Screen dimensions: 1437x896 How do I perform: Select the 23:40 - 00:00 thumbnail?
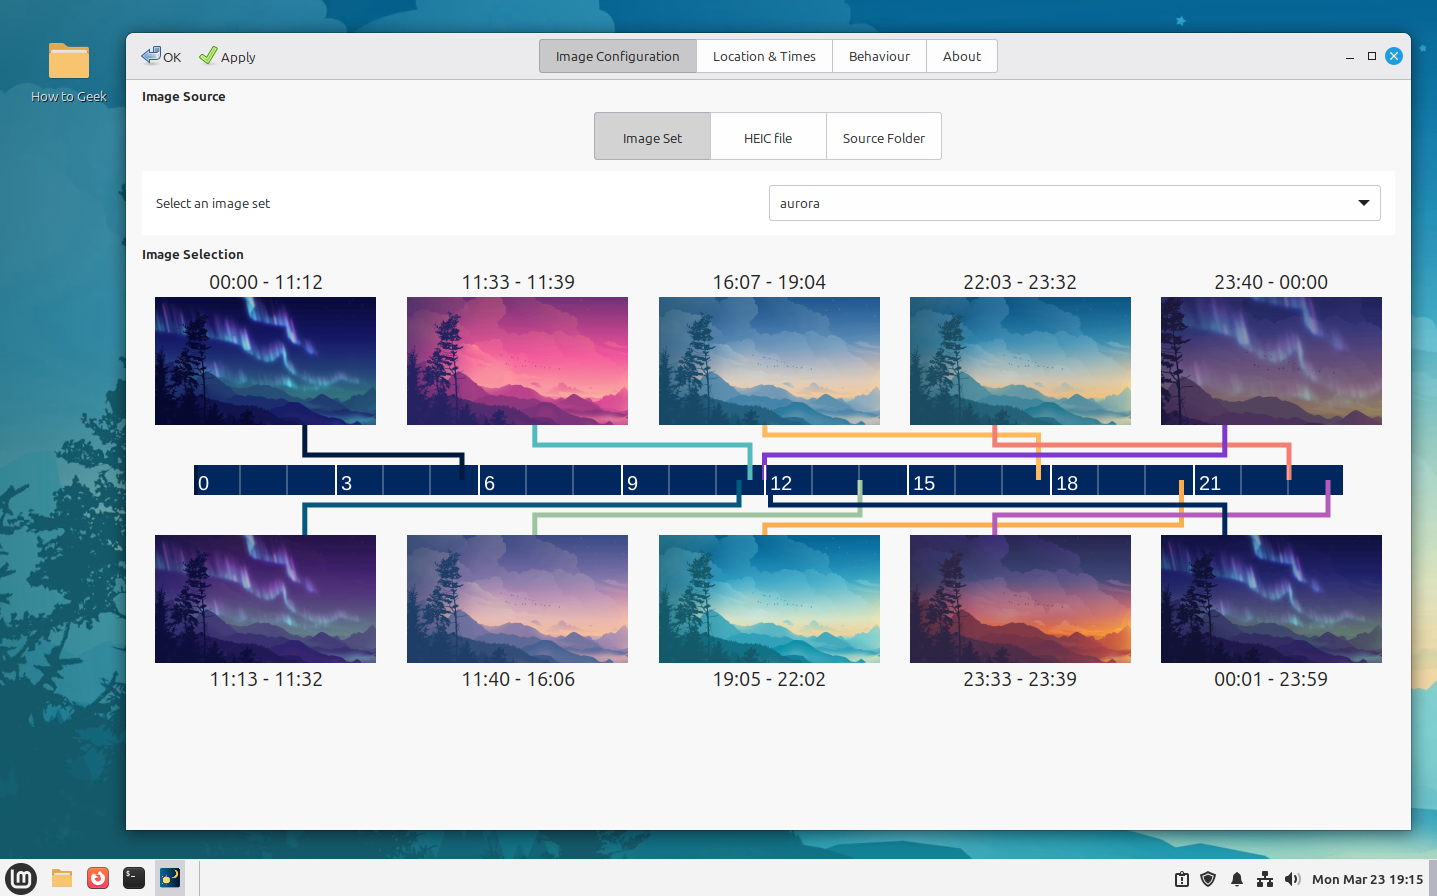pos(1271,361)
